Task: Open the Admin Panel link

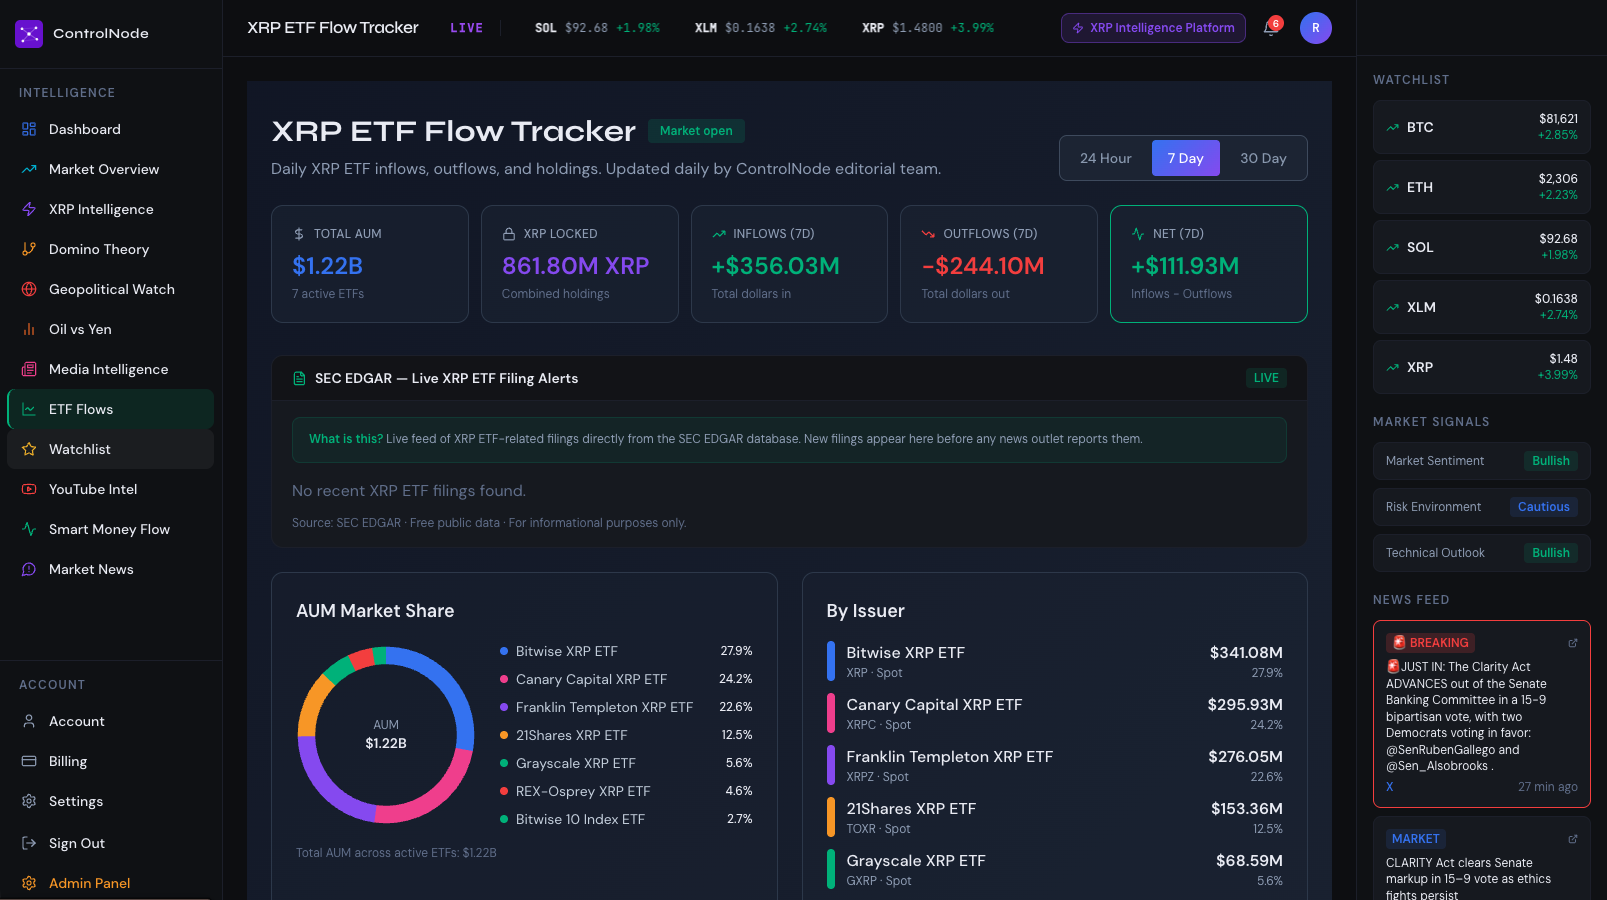Action: click(x=111, y=883)
